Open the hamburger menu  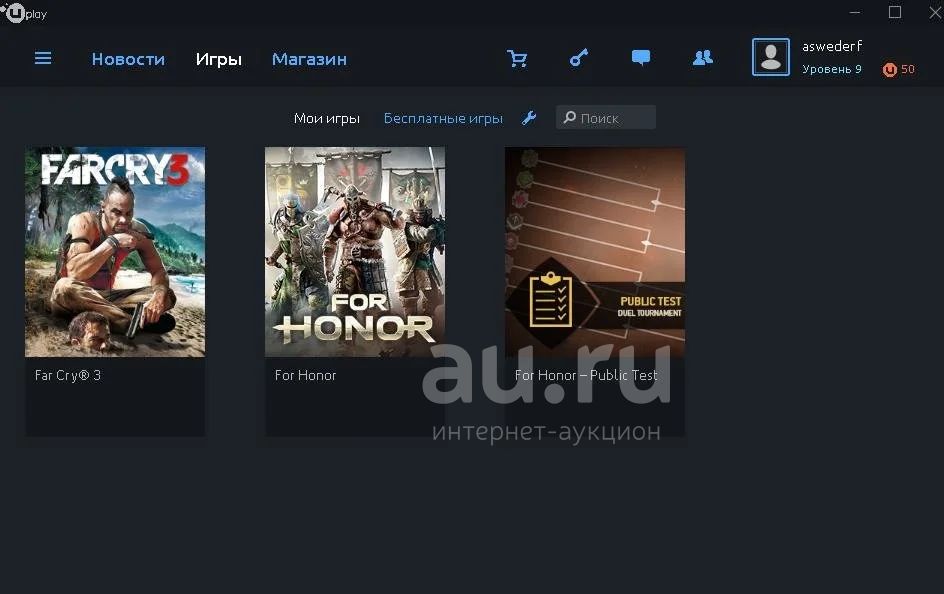(43, 58)
